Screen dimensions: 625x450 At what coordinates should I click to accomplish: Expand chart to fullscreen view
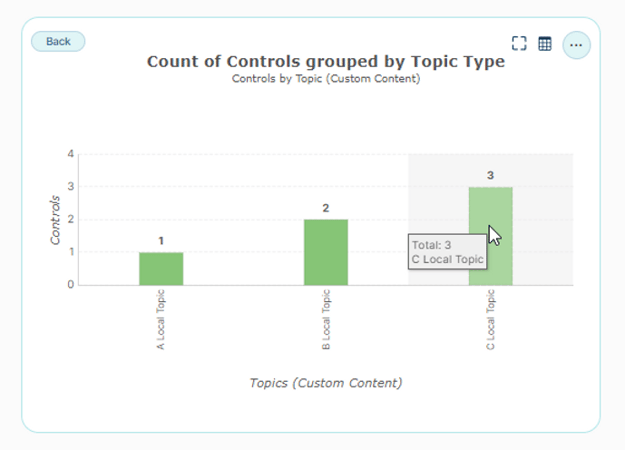point(519,43)
